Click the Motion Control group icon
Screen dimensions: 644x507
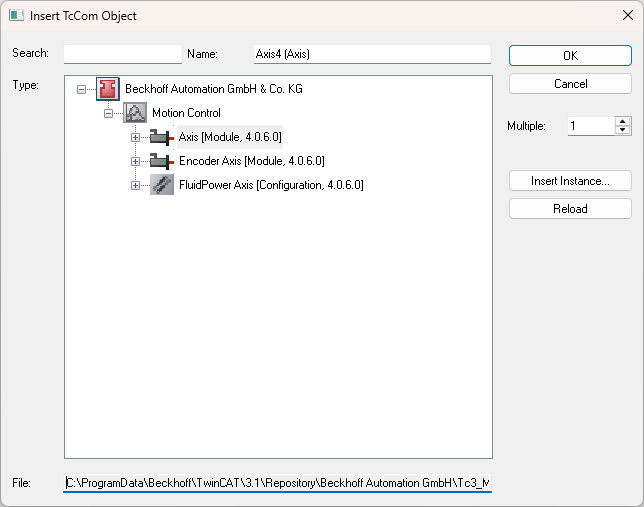tap(135, 113)
